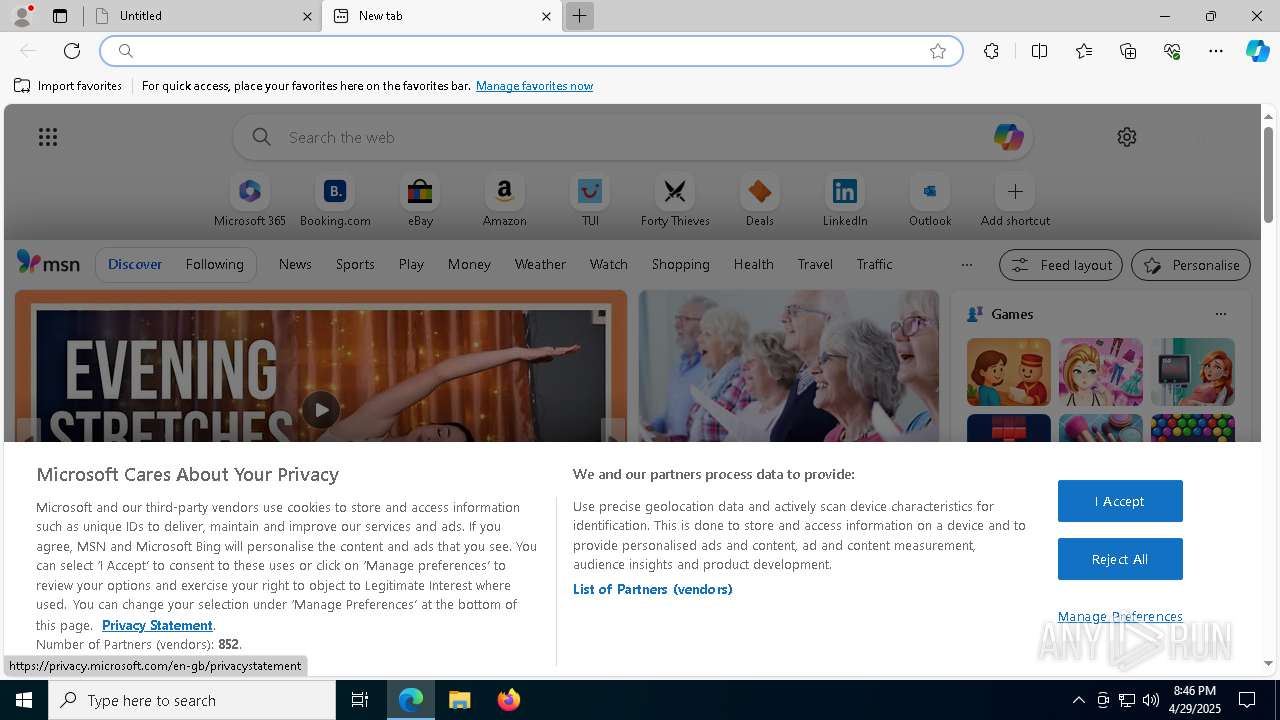Open the Weather category
This screenshot has width=1280, height=720.
[x=540, y=264]
